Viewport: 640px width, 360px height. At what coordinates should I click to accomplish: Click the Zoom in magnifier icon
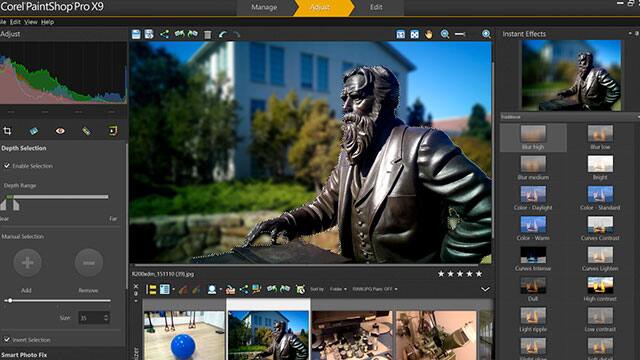point(486,34)
